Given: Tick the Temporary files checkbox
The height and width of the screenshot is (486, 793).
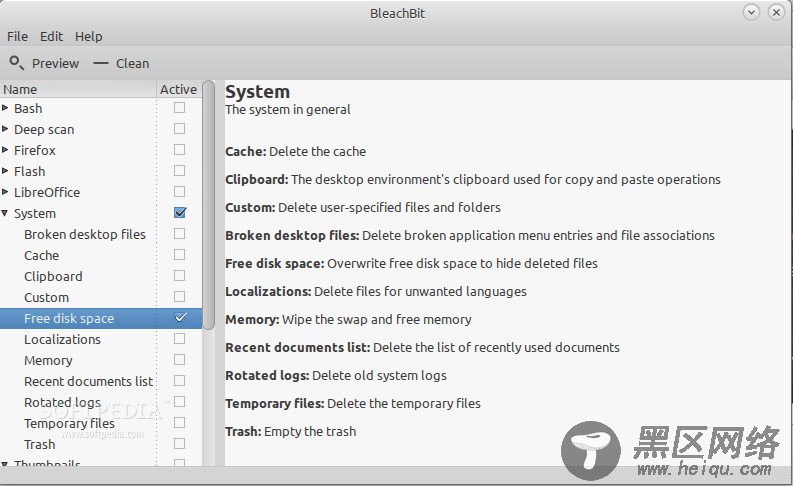Looking at the screenshot, I should pos(180,423).
